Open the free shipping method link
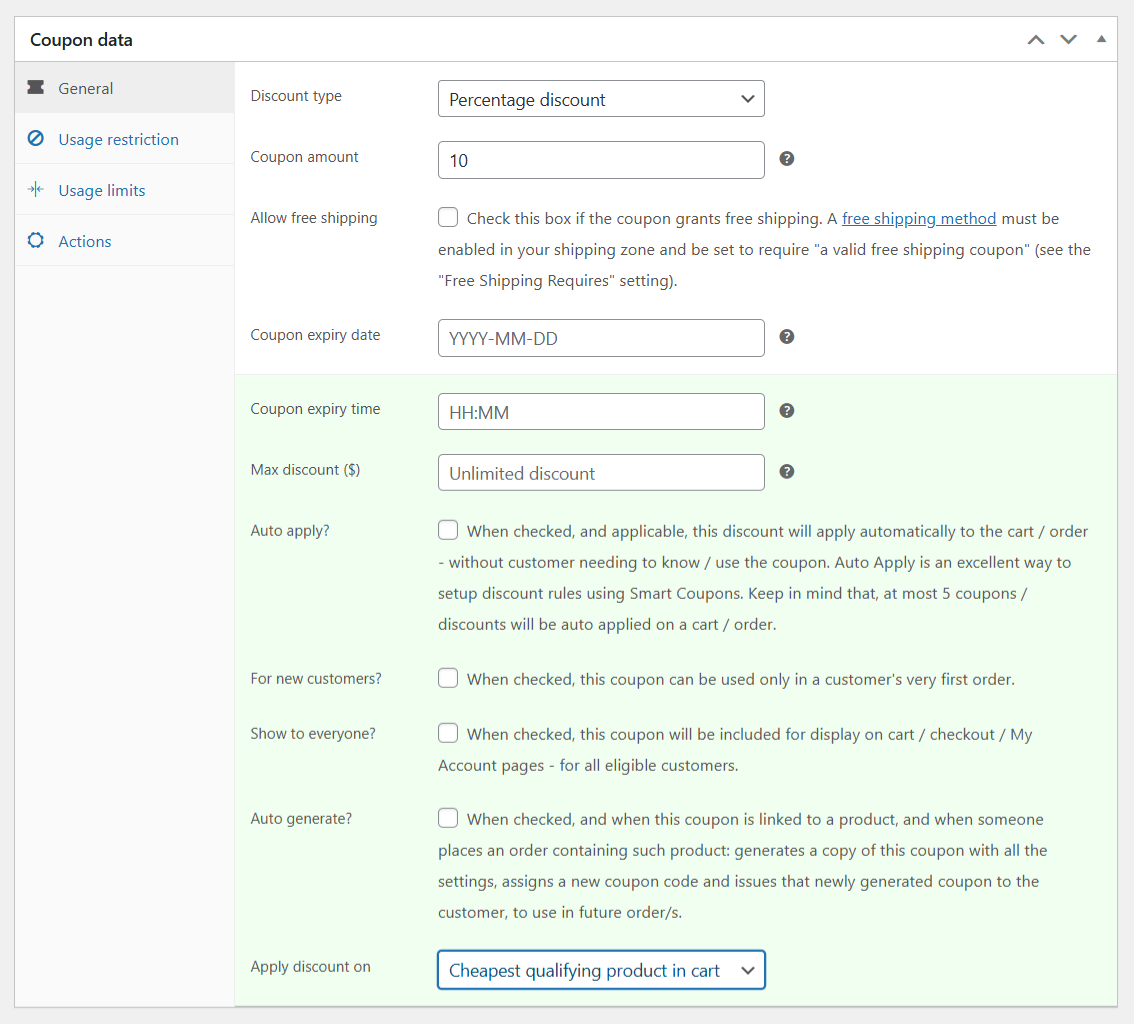Viewport: 1134px width, 1024px height. point(919,218)
